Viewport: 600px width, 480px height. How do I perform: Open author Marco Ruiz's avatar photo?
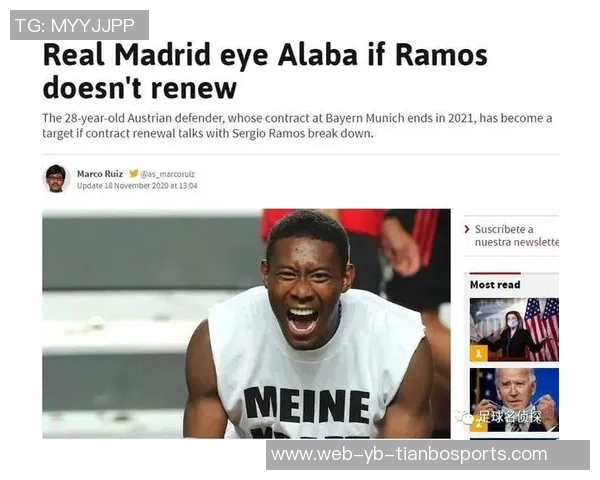(56, 179)
